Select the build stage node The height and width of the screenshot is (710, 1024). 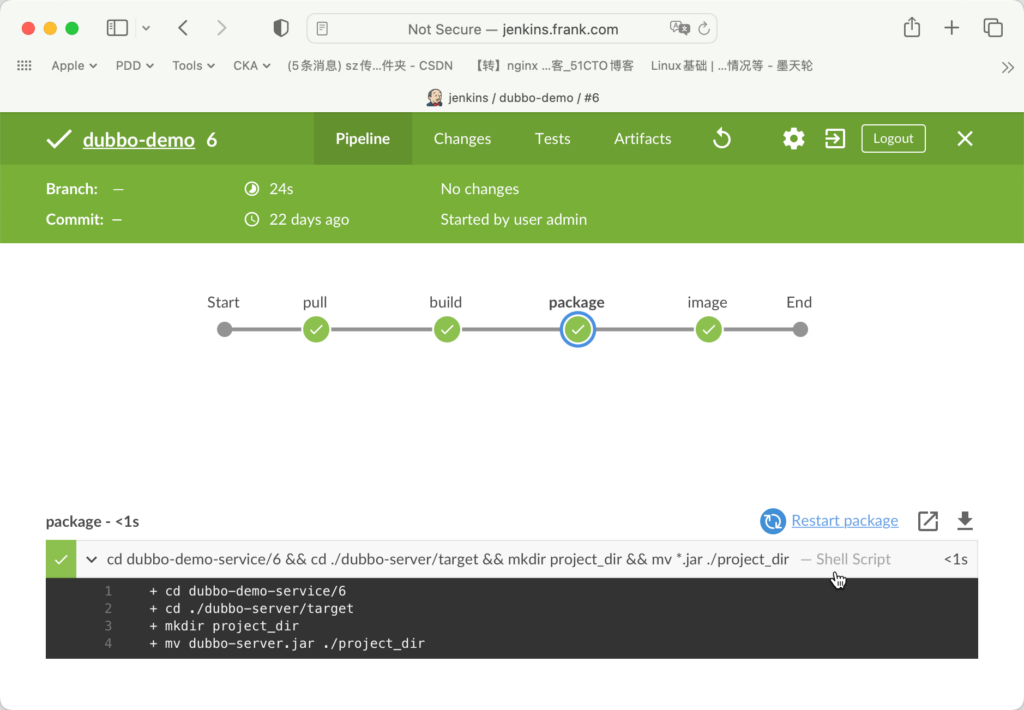pos(447,329)
